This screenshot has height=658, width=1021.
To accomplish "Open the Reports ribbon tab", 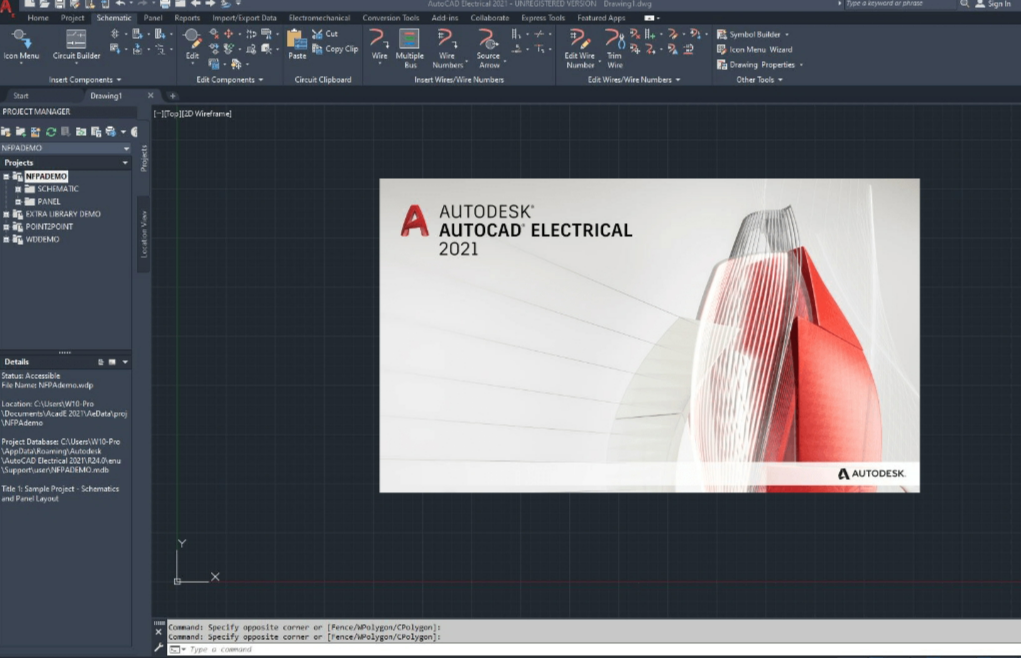I will [187, 18].
